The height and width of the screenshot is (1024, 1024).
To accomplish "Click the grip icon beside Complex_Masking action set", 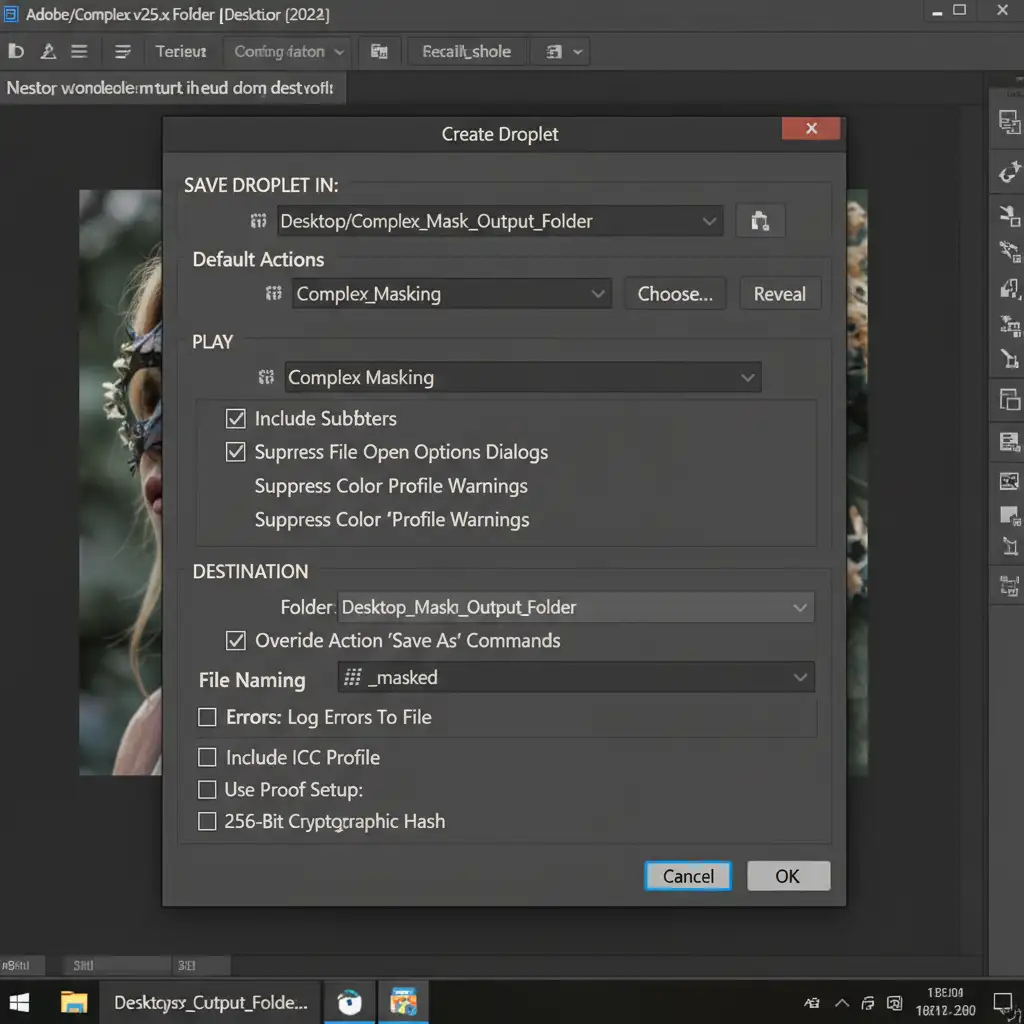I will [x=273, y=293].
